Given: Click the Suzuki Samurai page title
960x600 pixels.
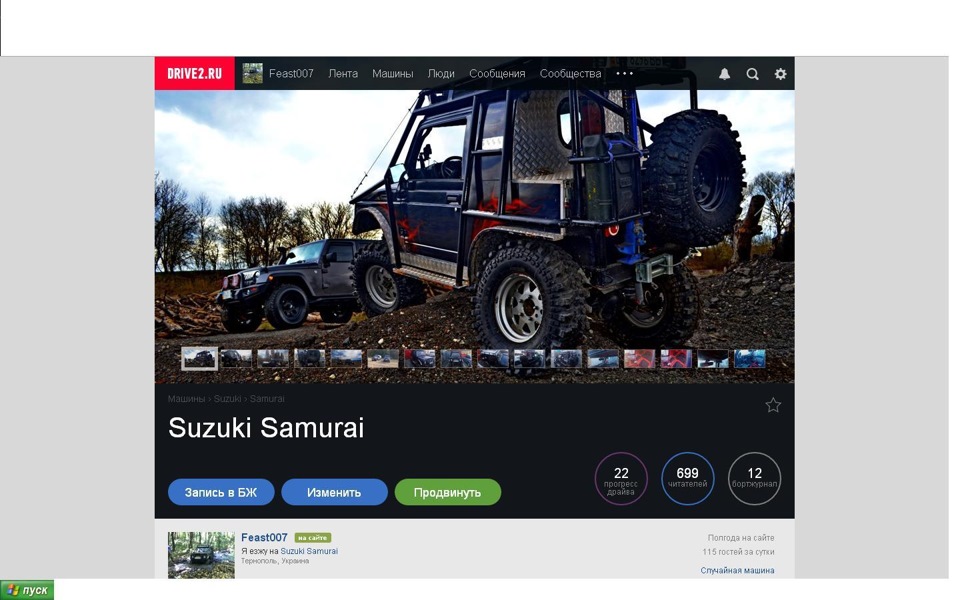Looking at the screenshot, I should (x=266, y=427).
